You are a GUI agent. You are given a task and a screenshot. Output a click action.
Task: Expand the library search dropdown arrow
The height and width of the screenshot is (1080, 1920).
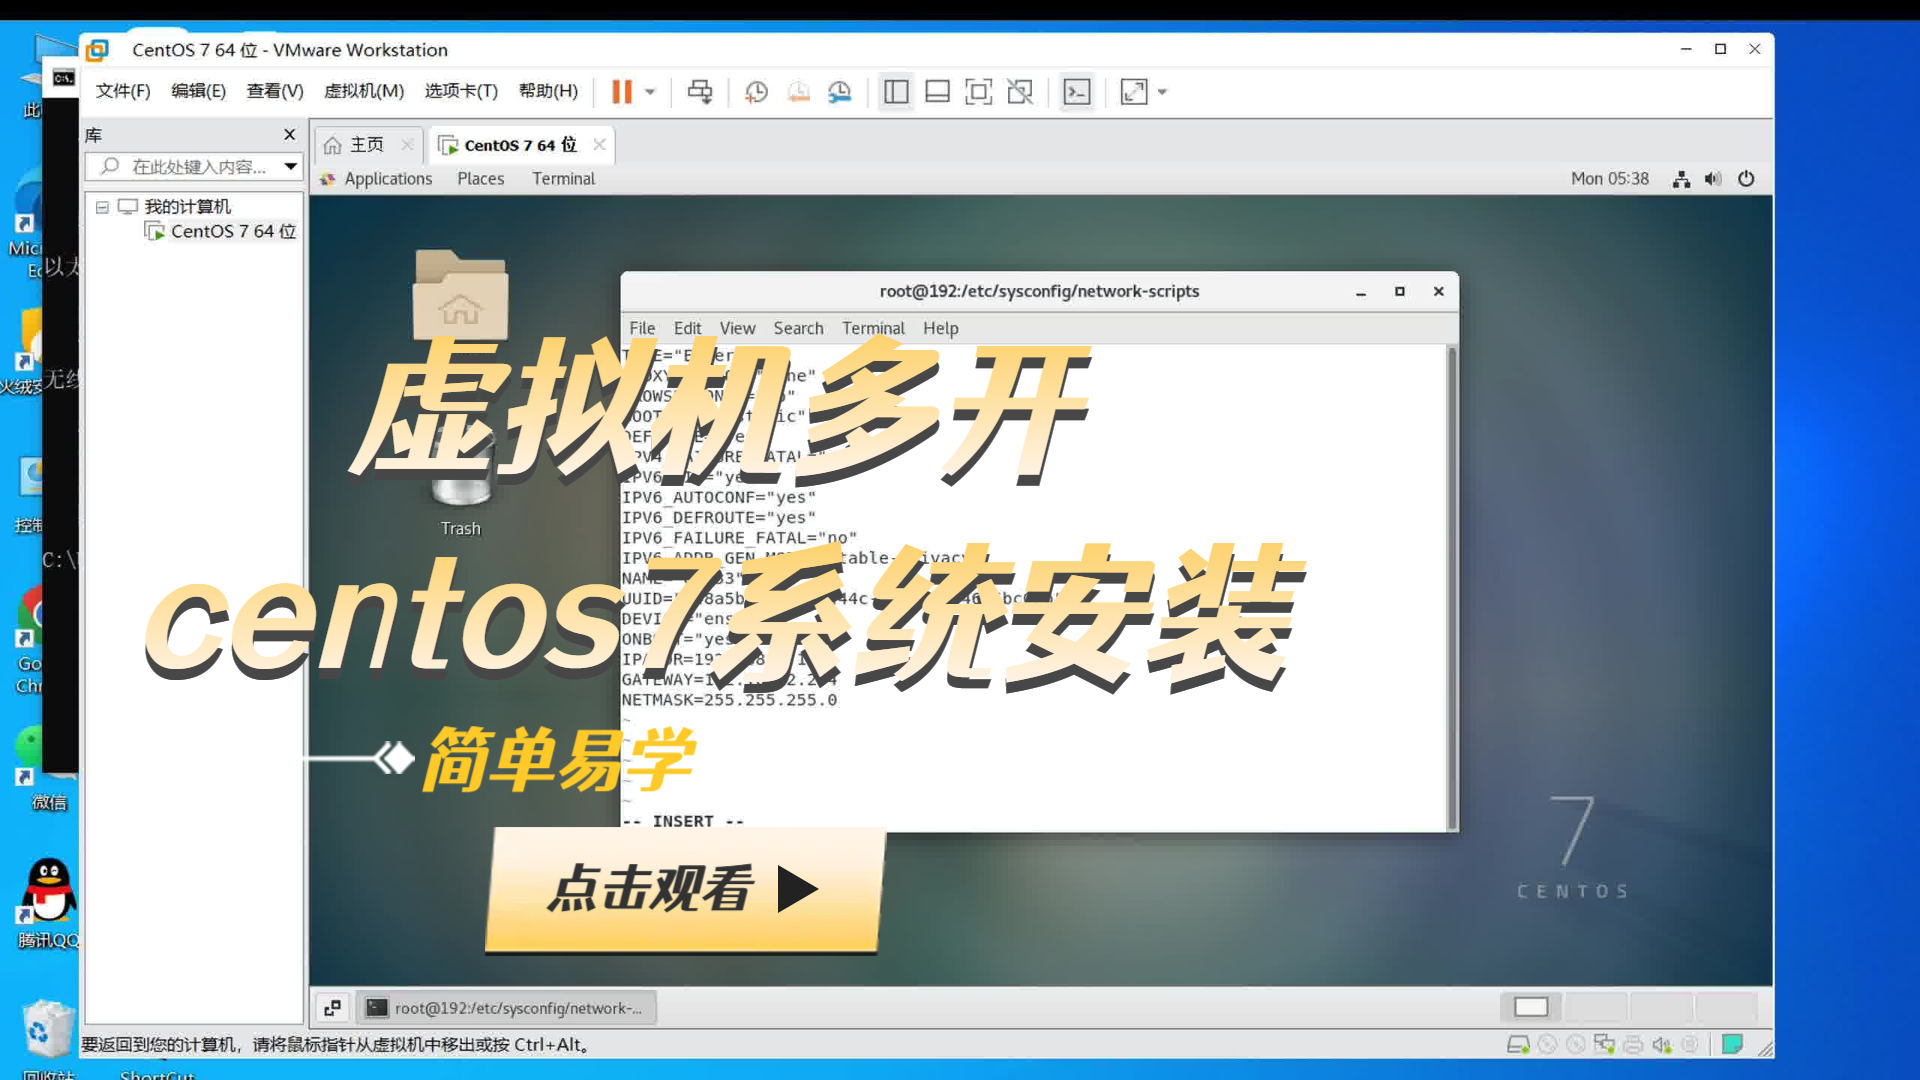coord(290,166)
